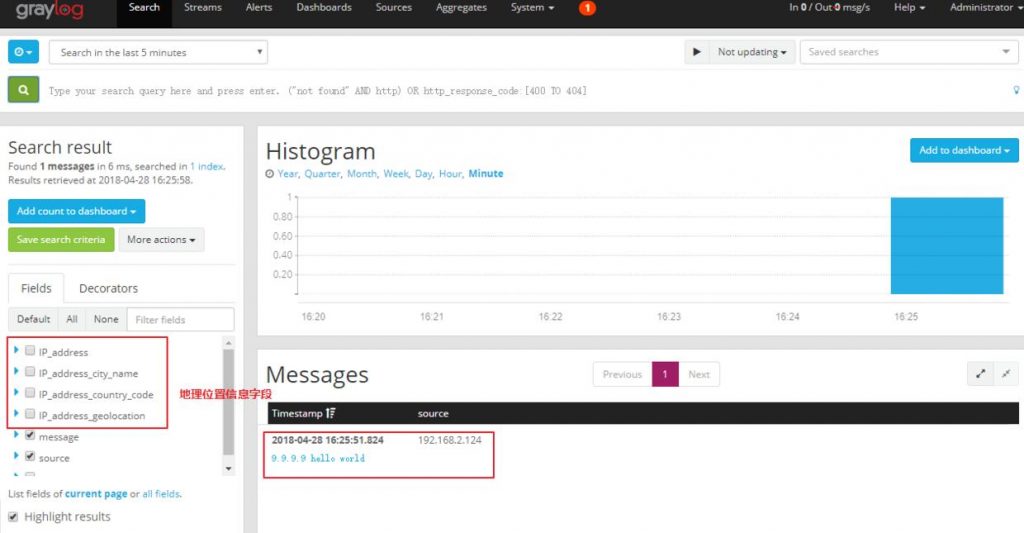
Task: Set histogram resolution to Month
Action: pos(362,174)
